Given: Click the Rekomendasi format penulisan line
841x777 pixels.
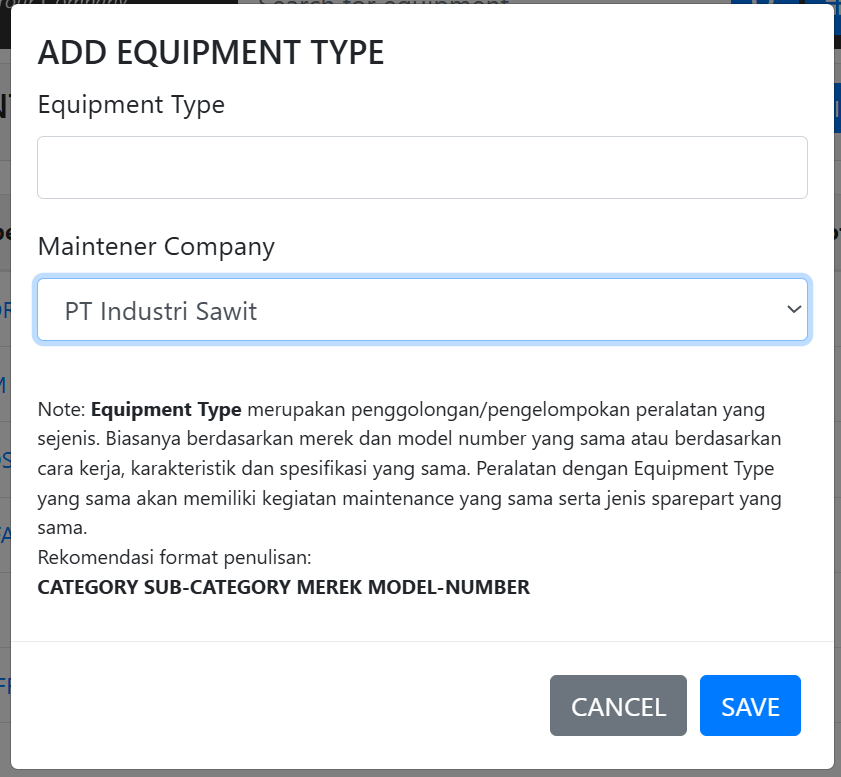Looking at the screenshot, I should [175, 555].
